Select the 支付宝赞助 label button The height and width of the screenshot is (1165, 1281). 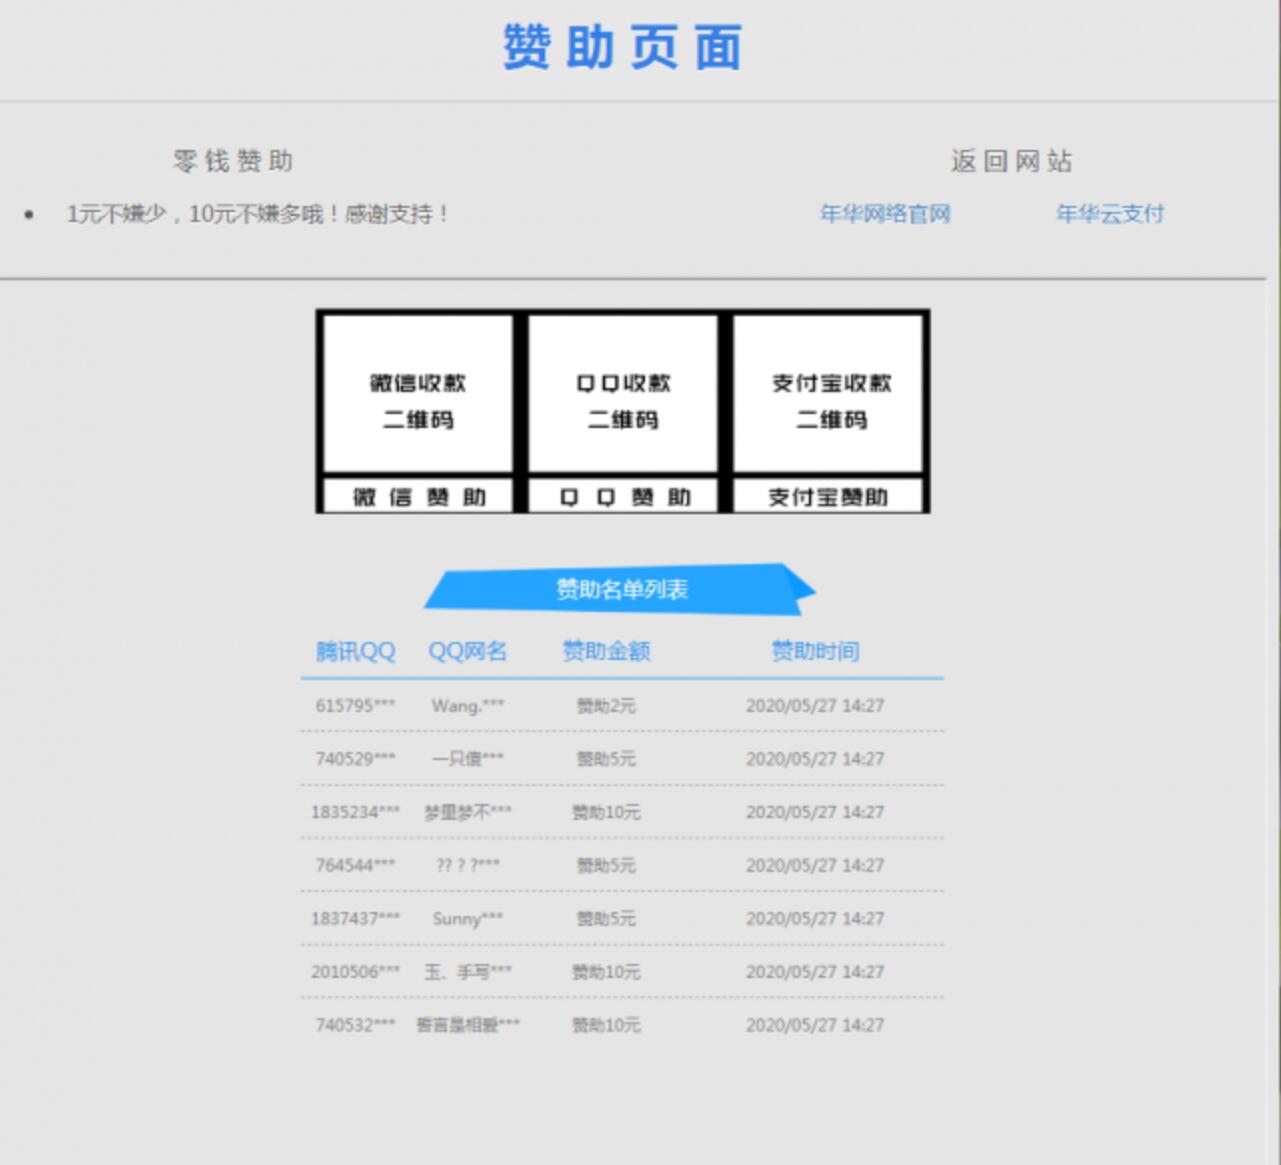tap(829, 497)
